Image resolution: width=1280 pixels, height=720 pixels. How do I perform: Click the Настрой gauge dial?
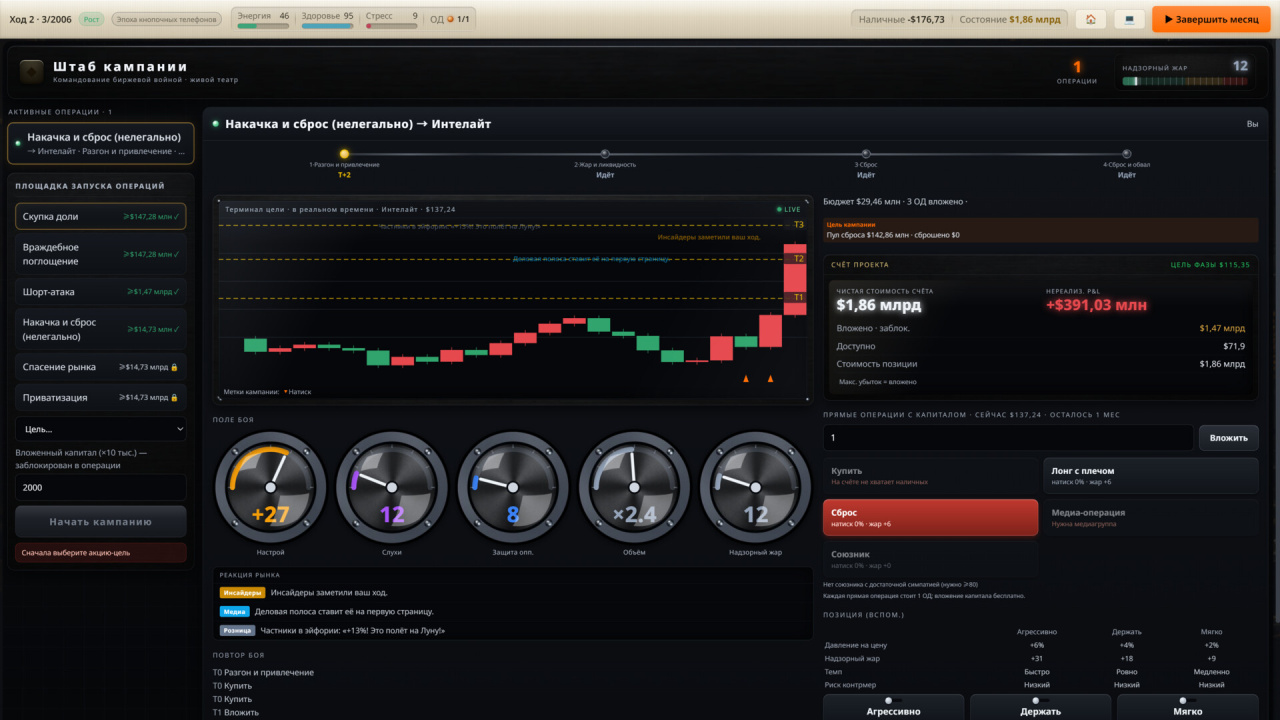271,487
